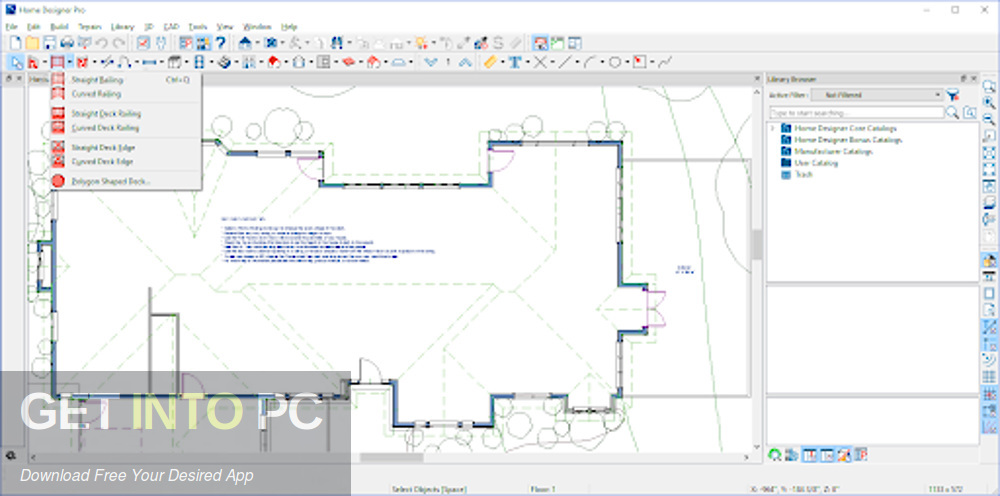Toggle the highlighted colorful grid button beside Help icon
Image resolution: width=1000 pixels, height=496 pixels.
point(203,43)
